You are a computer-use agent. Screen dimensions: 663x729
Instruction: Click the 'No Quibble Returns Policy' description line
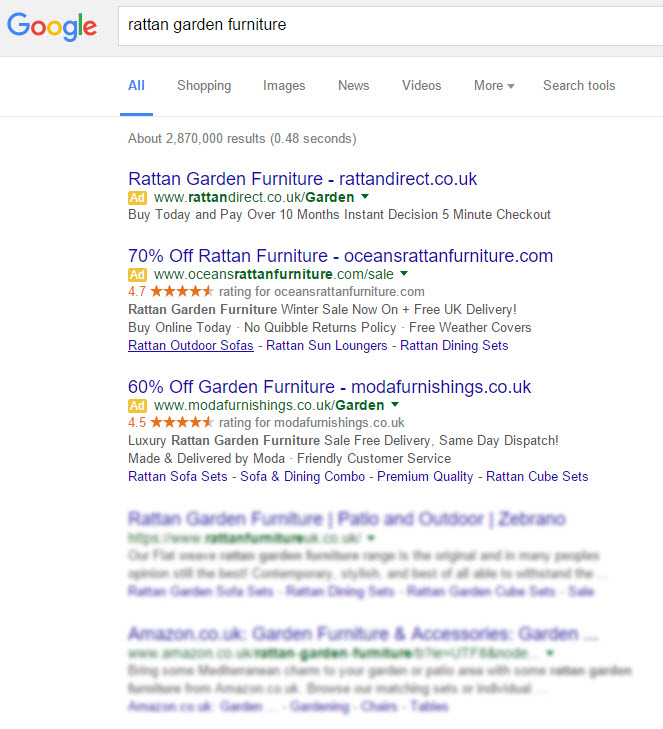pos(320,328)
